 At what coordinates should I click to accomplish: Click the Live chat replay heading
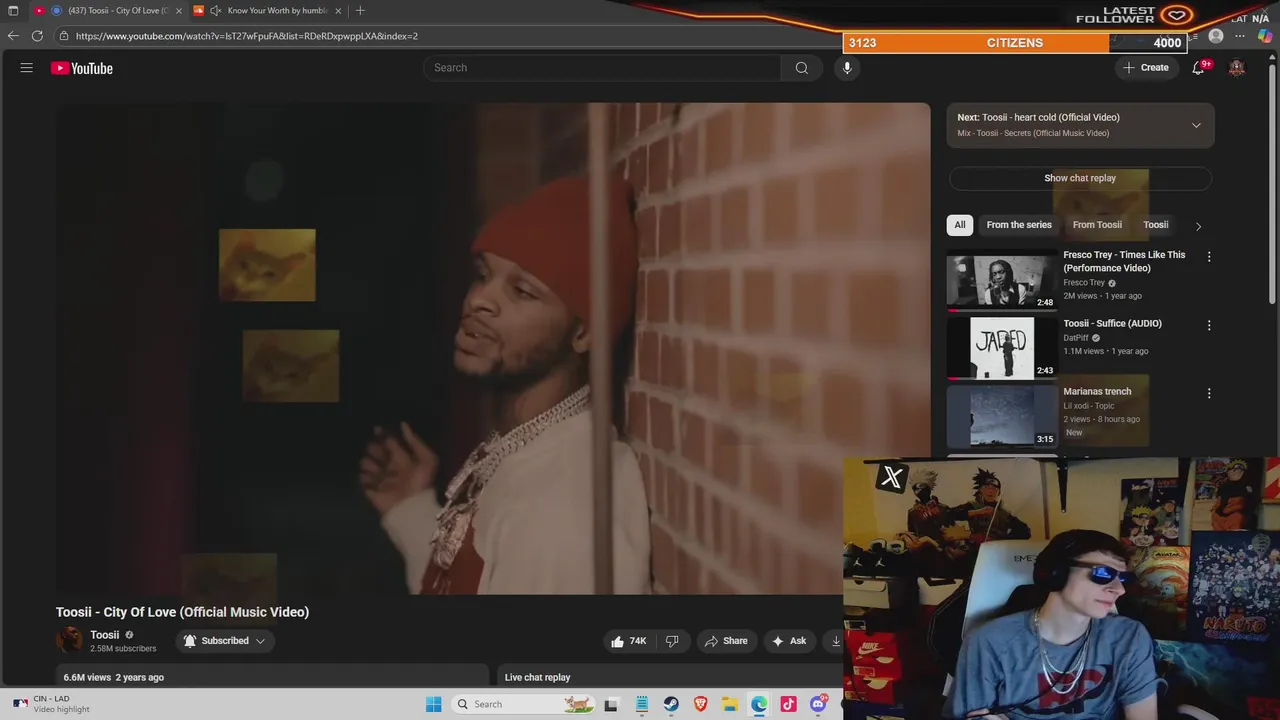tap(537, 677)
